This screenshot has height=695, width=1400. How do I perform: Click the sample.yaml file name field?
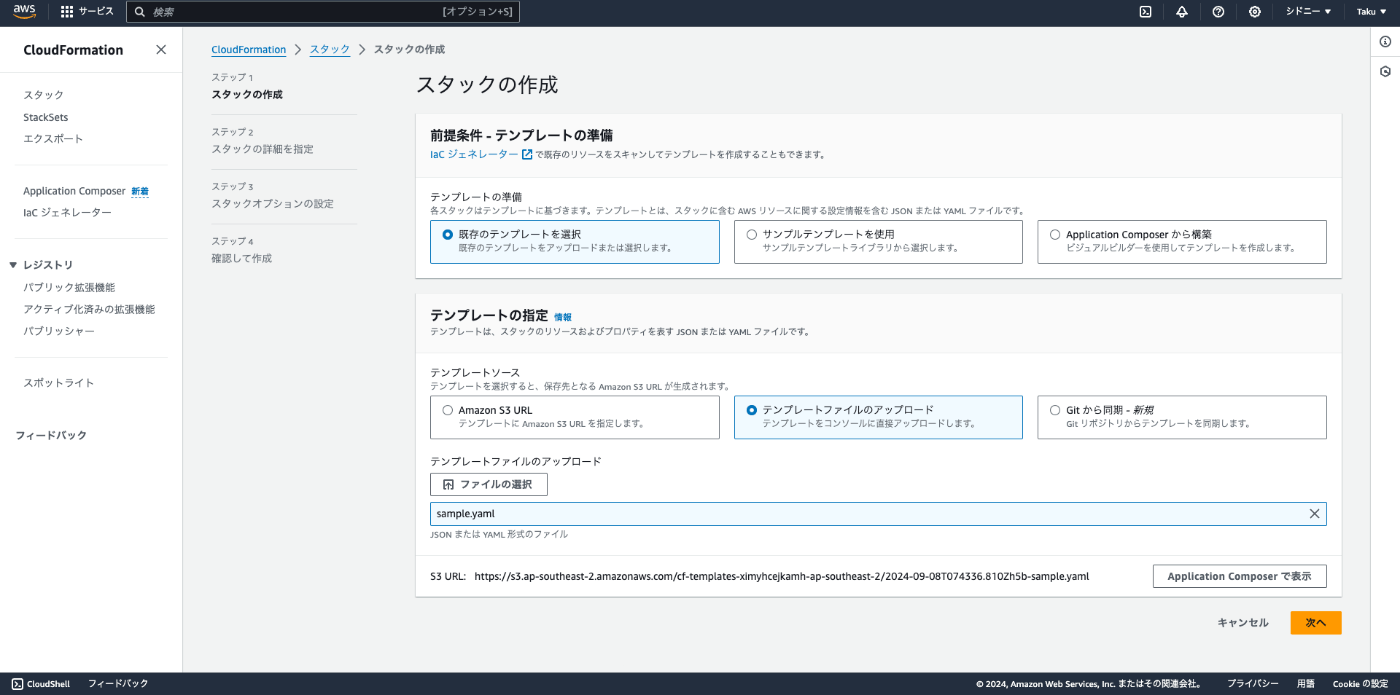[878, 514]
